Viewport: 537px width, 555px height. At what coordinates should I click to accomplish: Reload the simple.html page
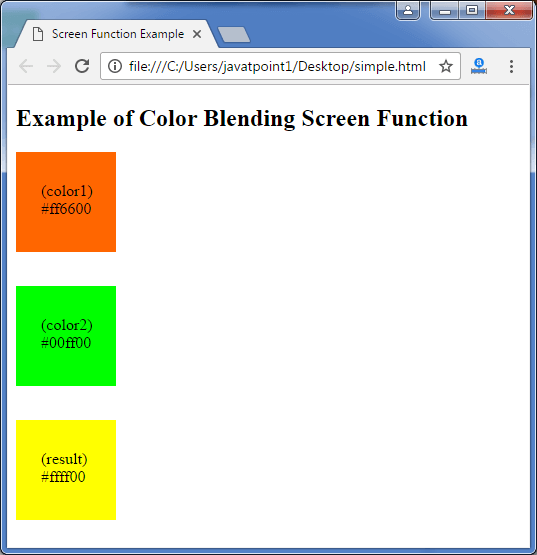click(82, 66)
